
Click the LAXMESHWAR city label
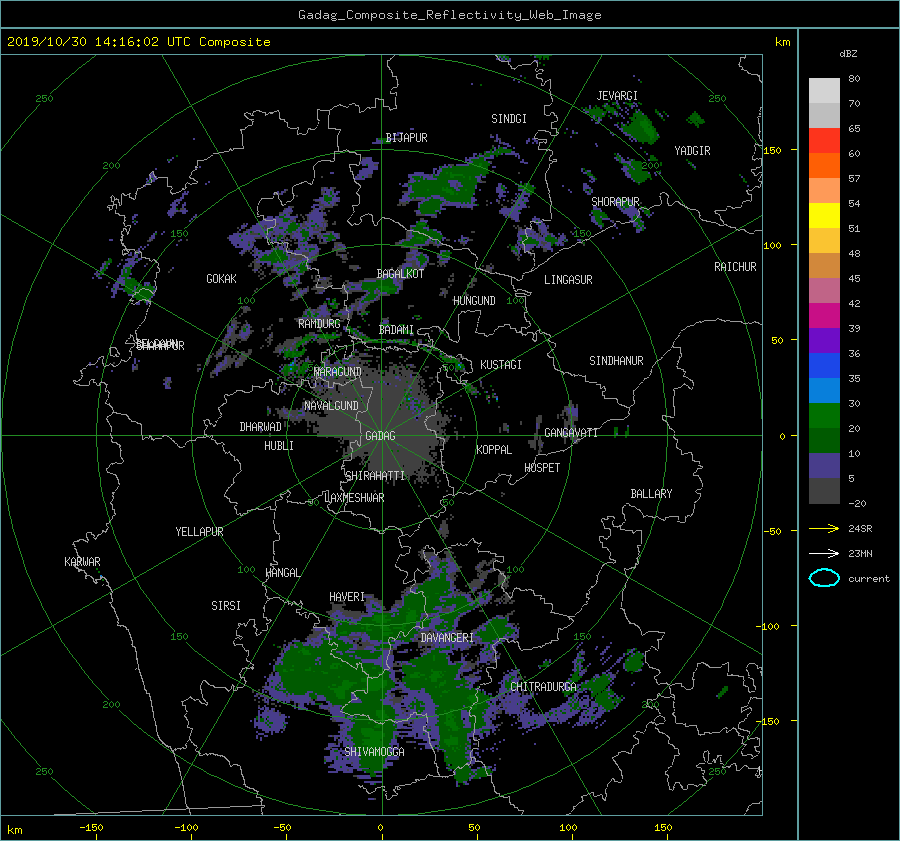tap(354, 498)
